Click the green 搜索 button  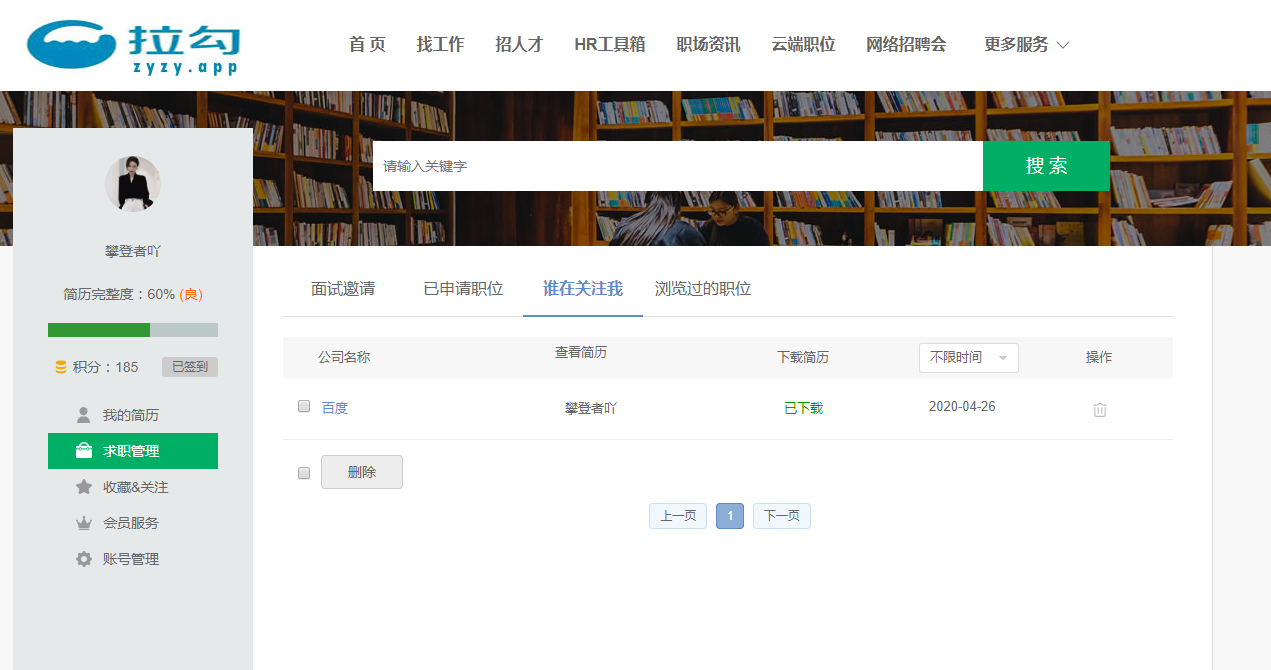[1046, 166]
